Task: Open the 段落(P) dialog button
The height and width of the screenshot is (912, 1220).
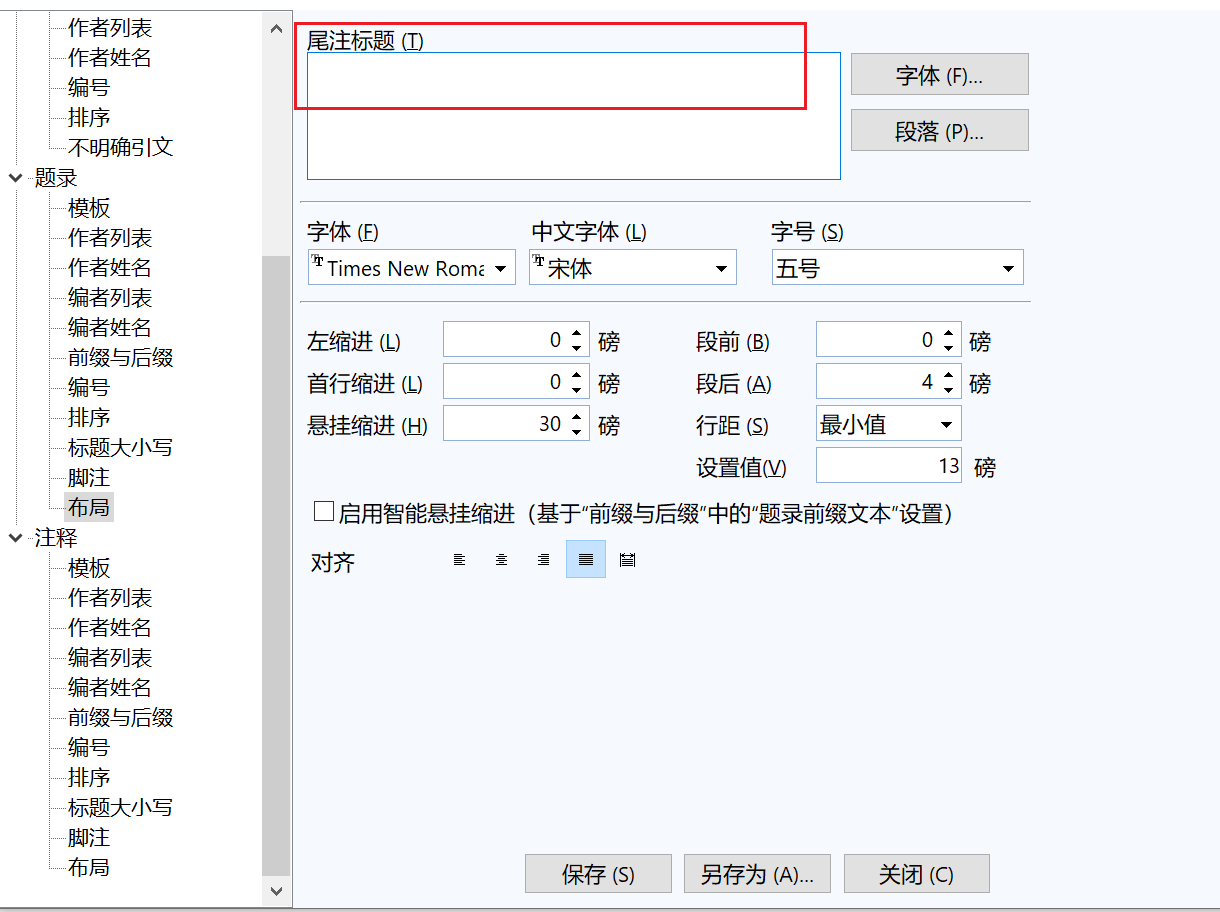Action: [x=938, y=130]
